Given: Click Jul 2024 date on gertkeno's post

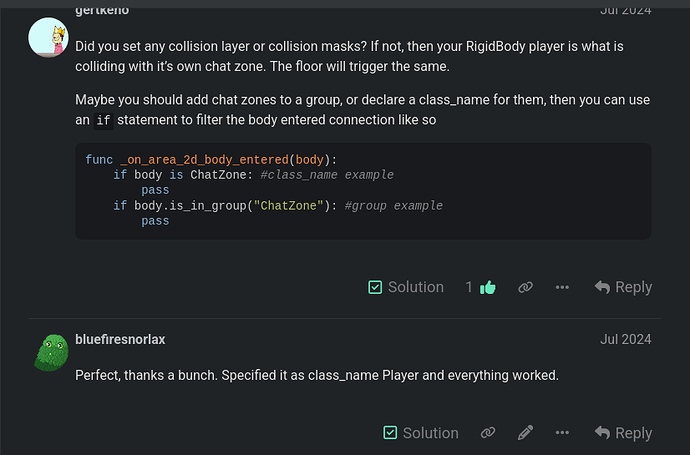Looking at the screenshot, I should pos(626,10).
